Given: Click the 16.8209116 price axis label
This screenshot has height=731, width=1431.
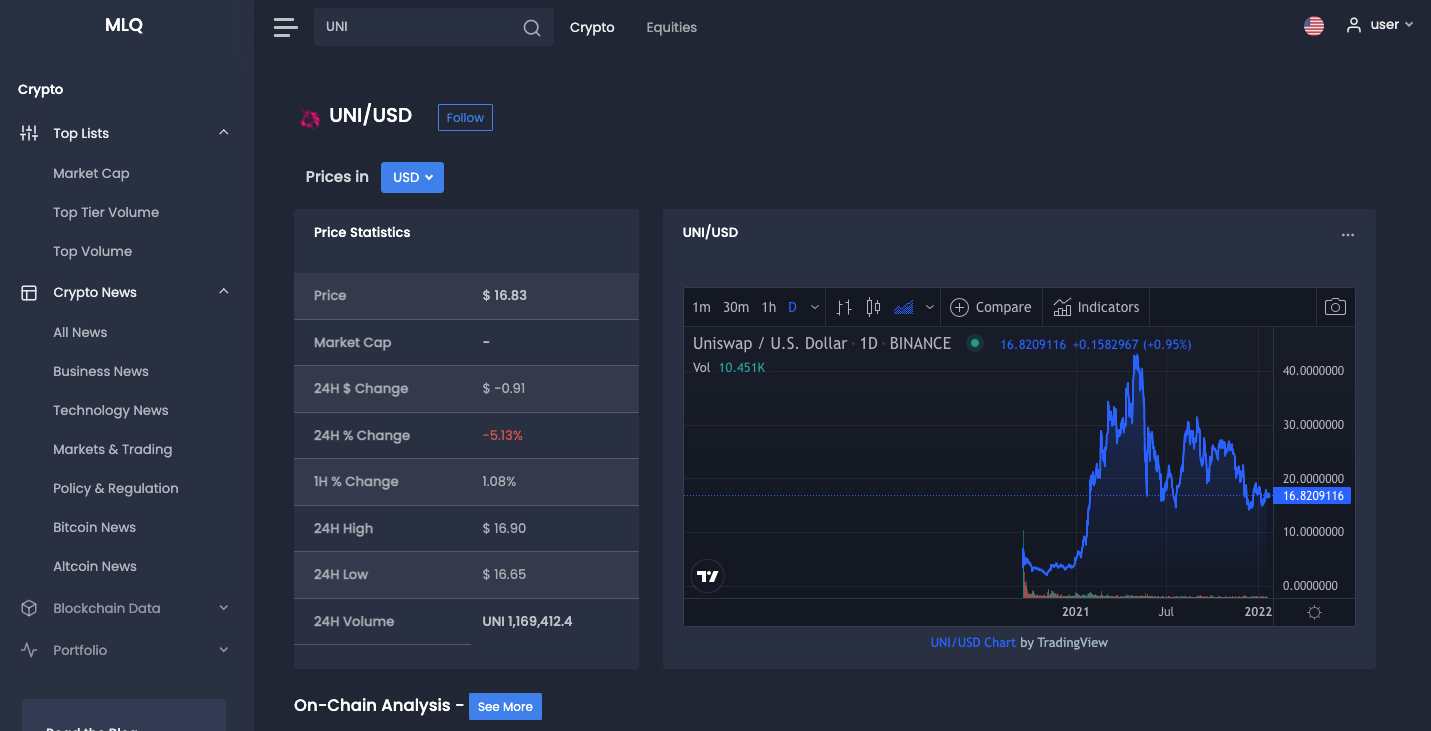Looking at the screenshot, I should pyautogui.click(x=1312, y=496).
